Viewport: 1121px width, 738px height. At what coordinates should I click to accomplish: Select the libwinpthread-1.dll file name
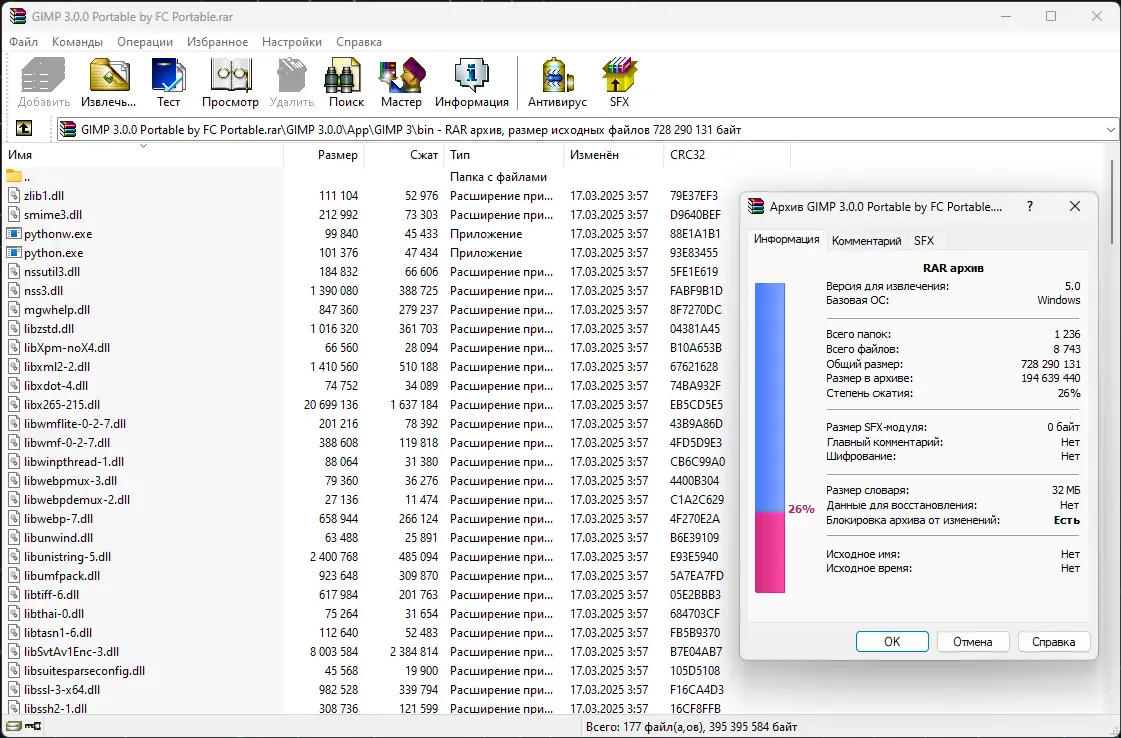pos(74,461)
